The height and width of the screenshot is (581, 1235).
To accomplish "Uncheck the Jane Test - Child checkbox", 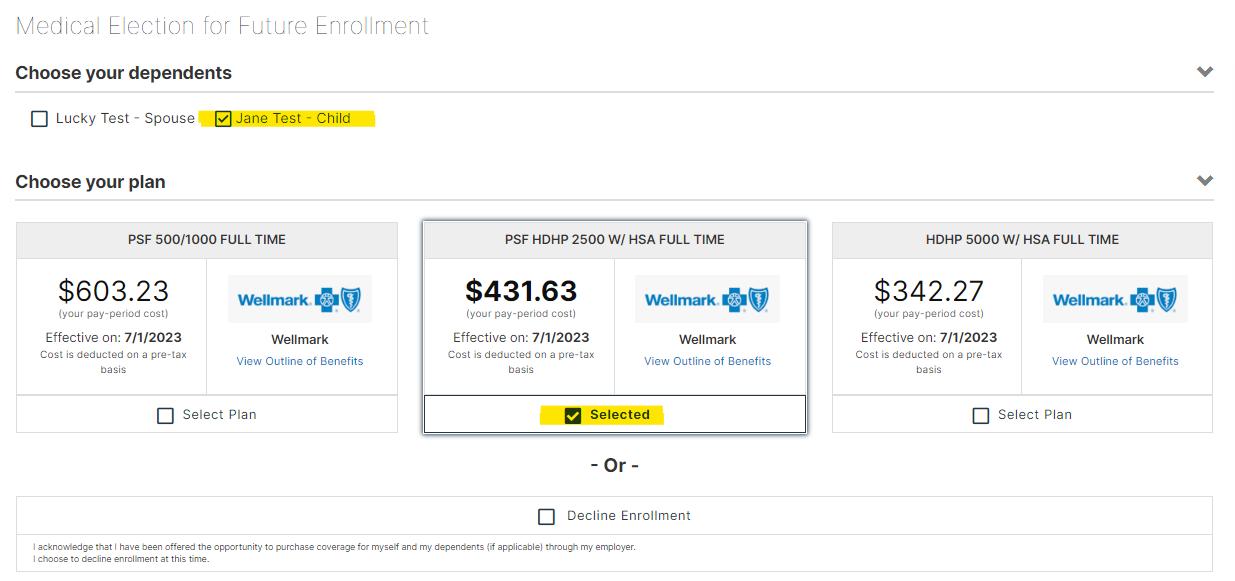I will click(224, 119).
